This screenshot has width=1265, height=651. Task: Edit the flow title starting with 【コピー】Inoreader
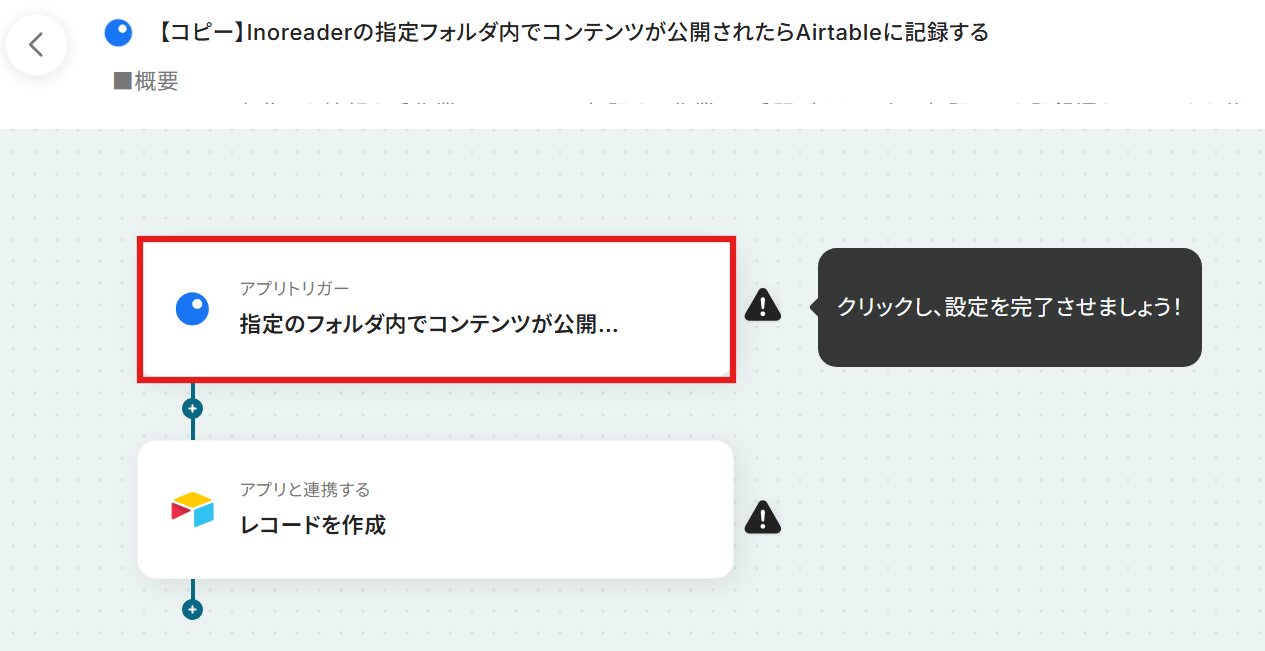pyautogui.click(x=573, y=33)
